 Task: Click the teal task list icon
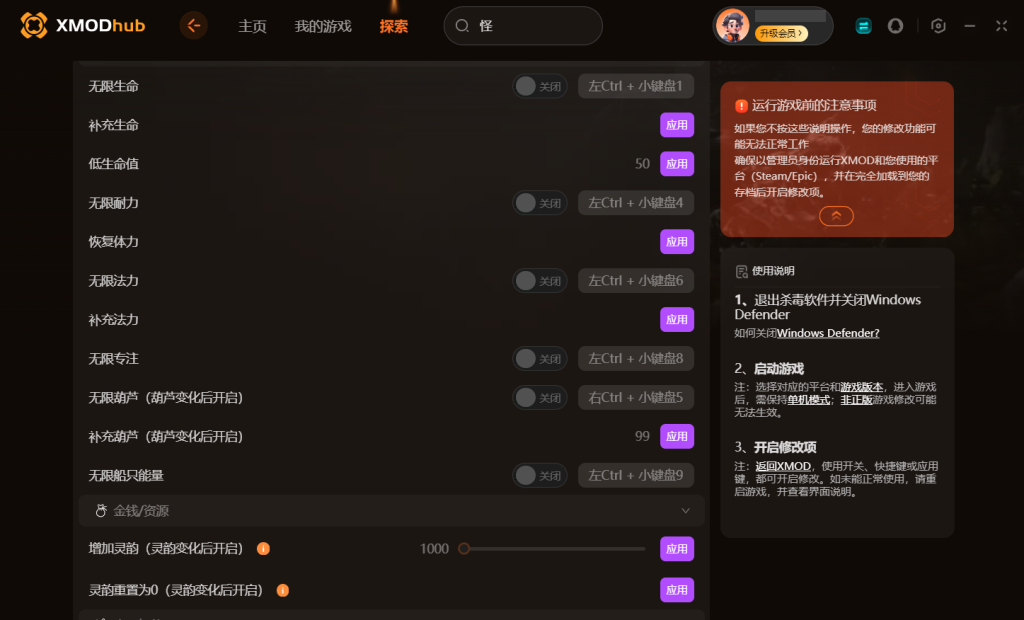pos(863,25)
